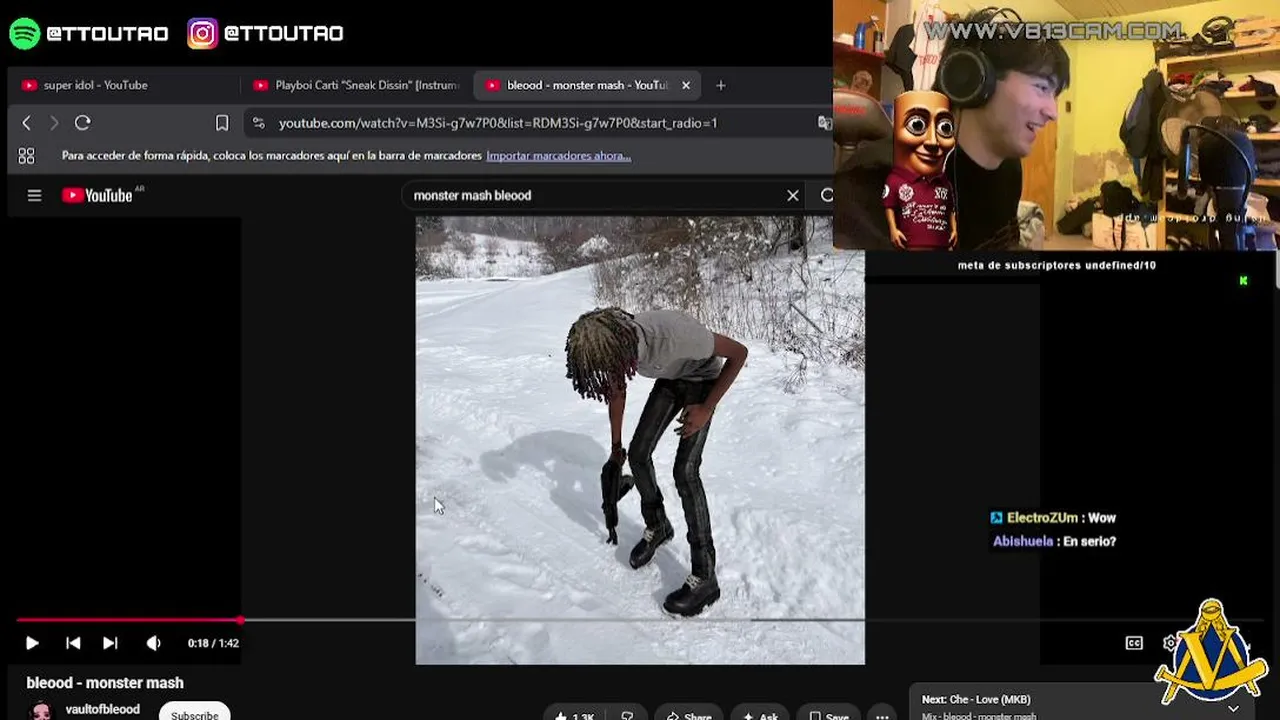Viewport: 1280px width, 720px height.
Task: Play the video with the play button
Action: [32, 643]
